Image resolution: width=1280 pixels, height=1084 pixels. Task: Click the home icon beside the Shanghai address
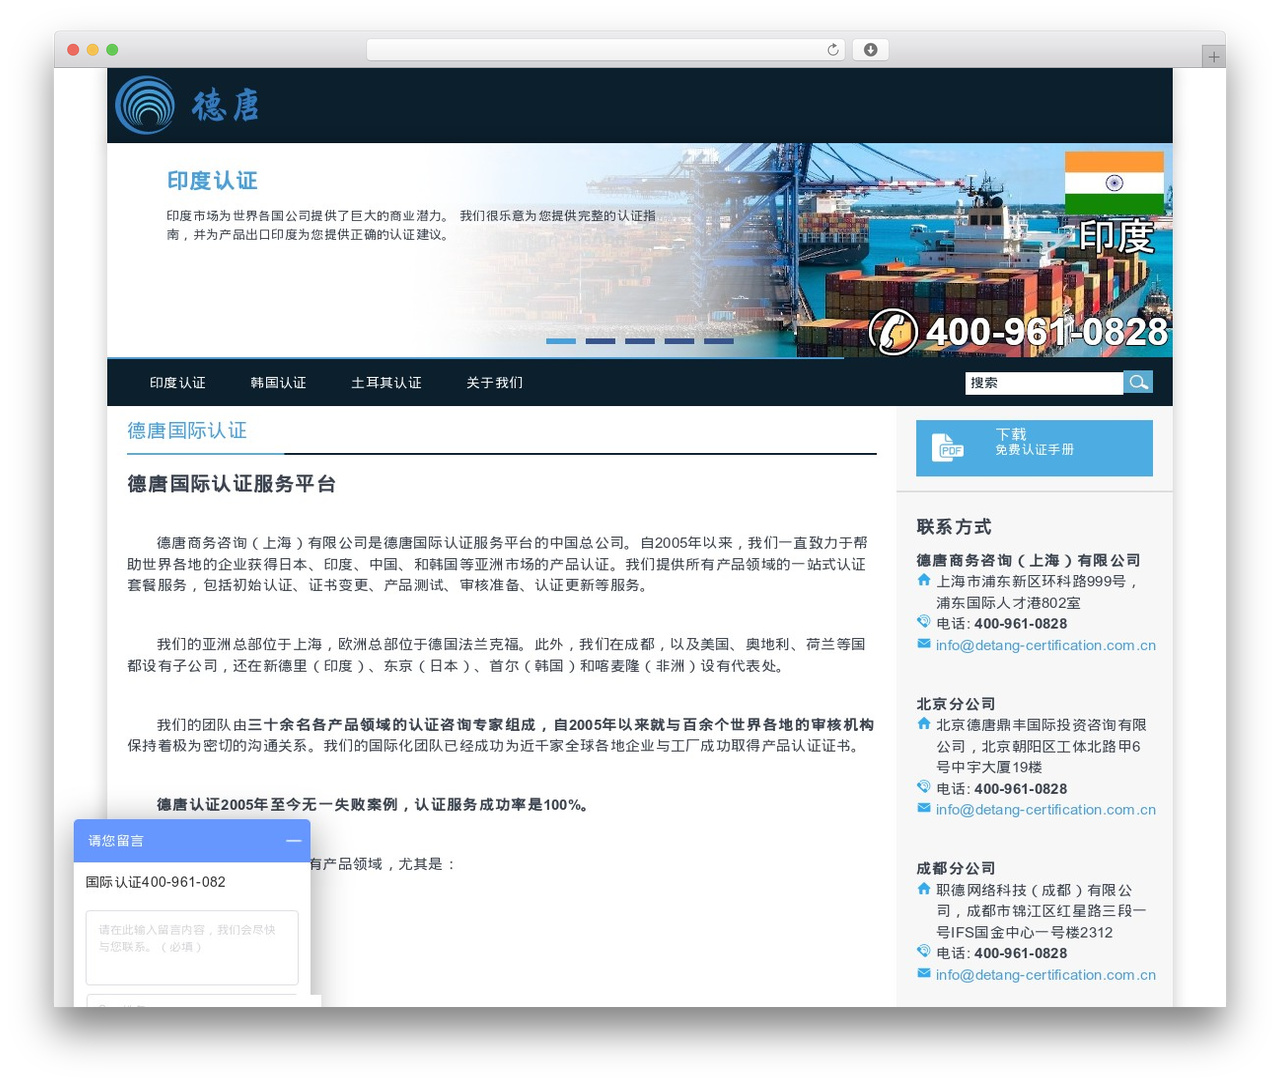tap(924, 580)
